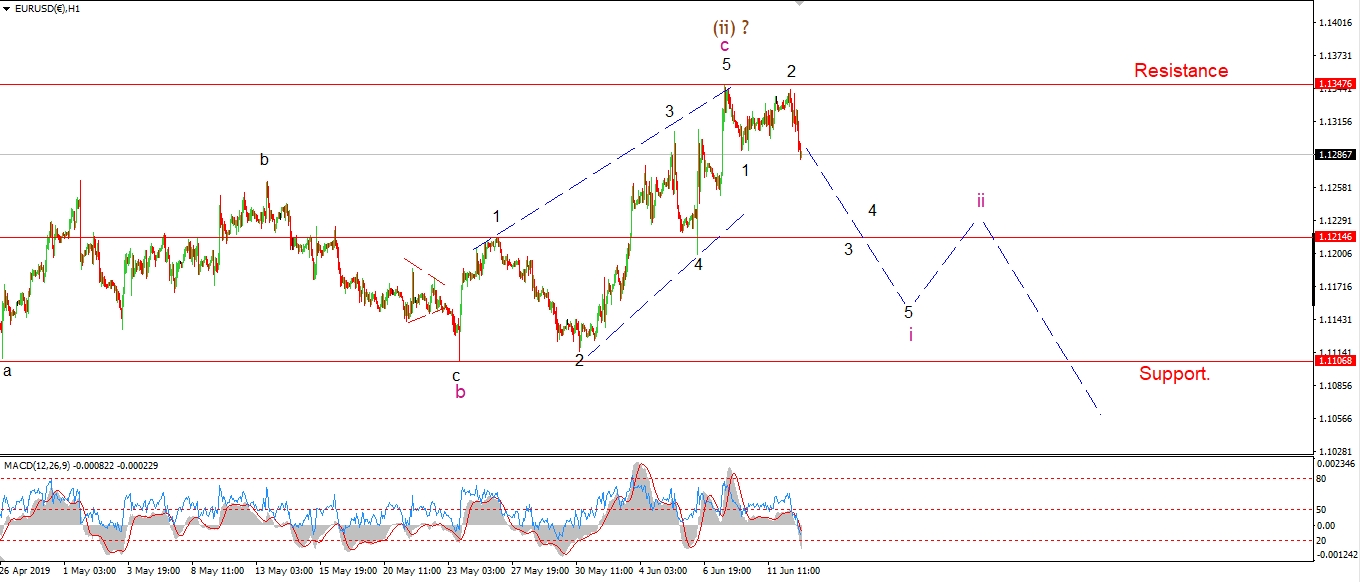Click the MACD 80 level scale label
The image size is (1361, 582).
point(1324,479)
